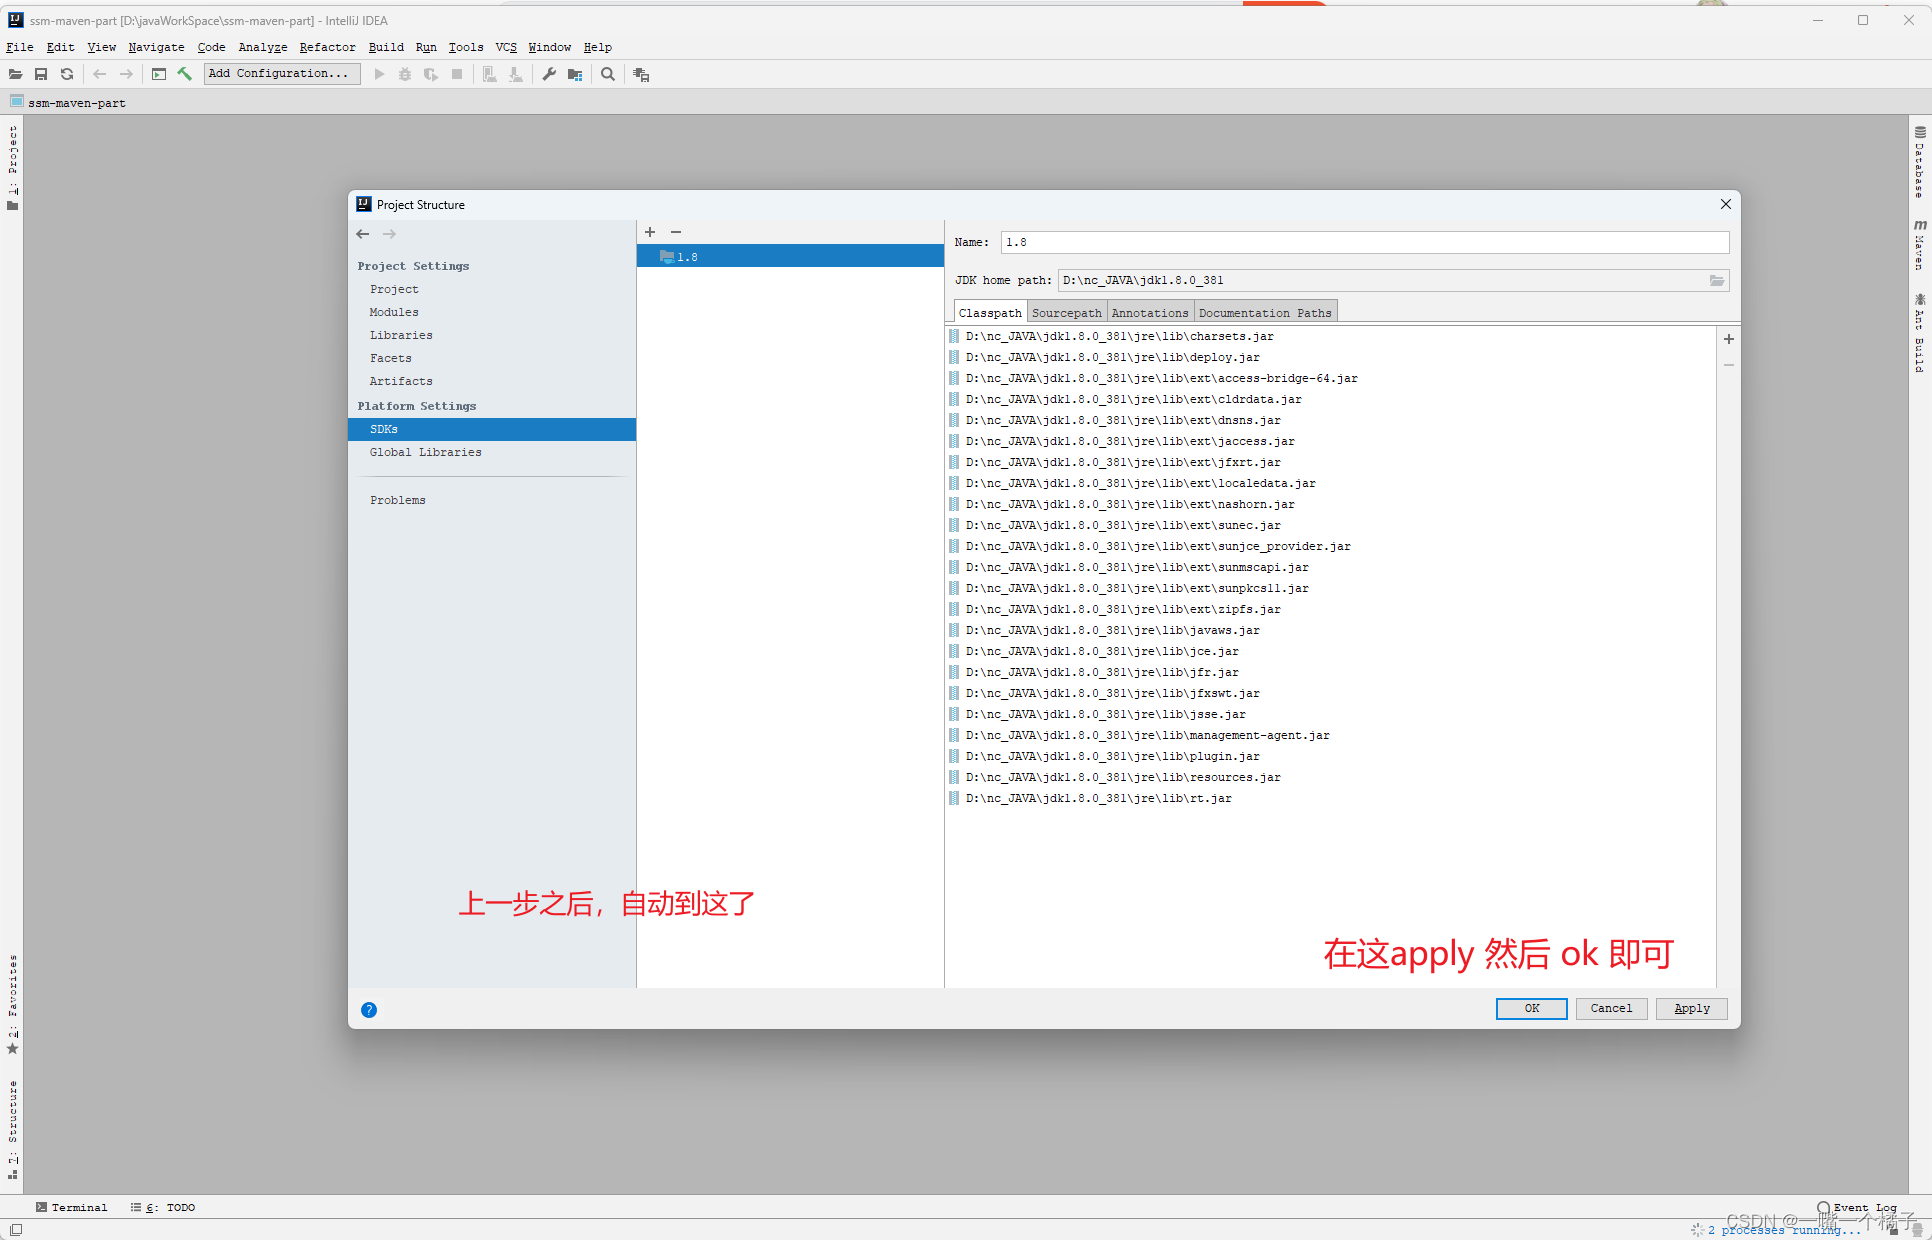1932x1240 pixels.
Task: Click toolbar back navigation arrow
Action: click(x=100, y=74)
